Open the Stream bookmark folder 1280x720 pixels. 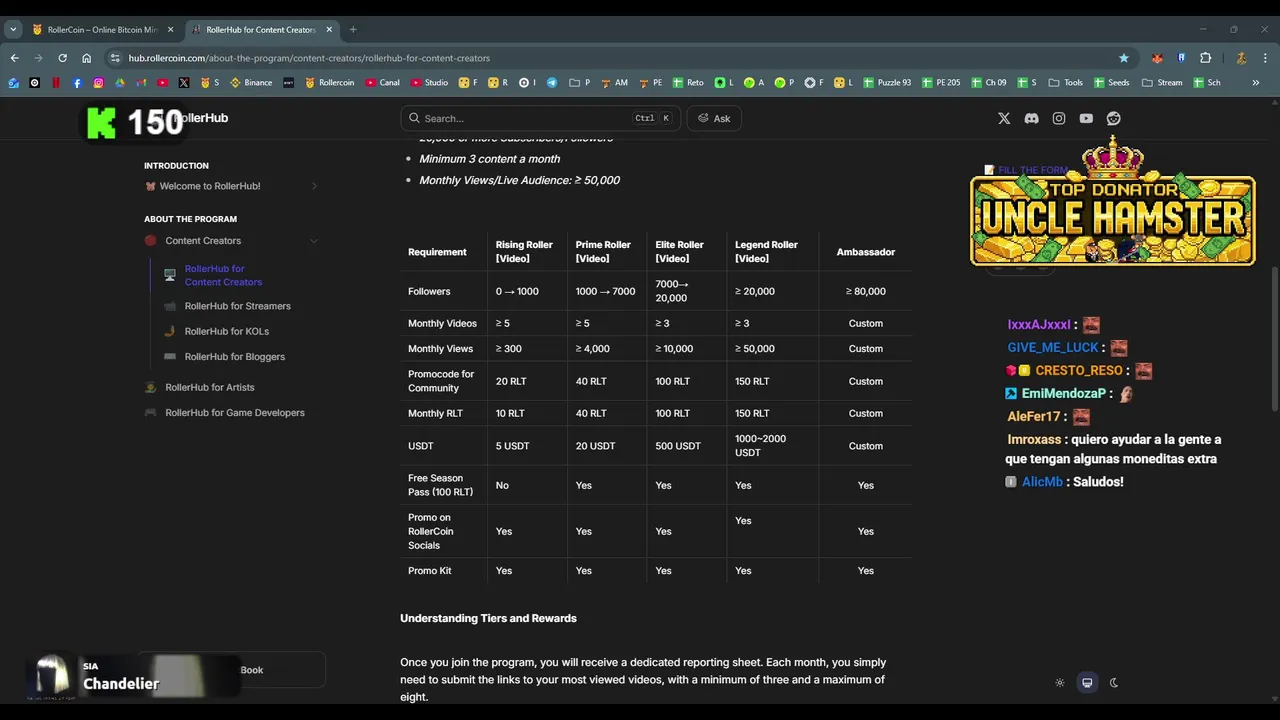coord(1162,83)
